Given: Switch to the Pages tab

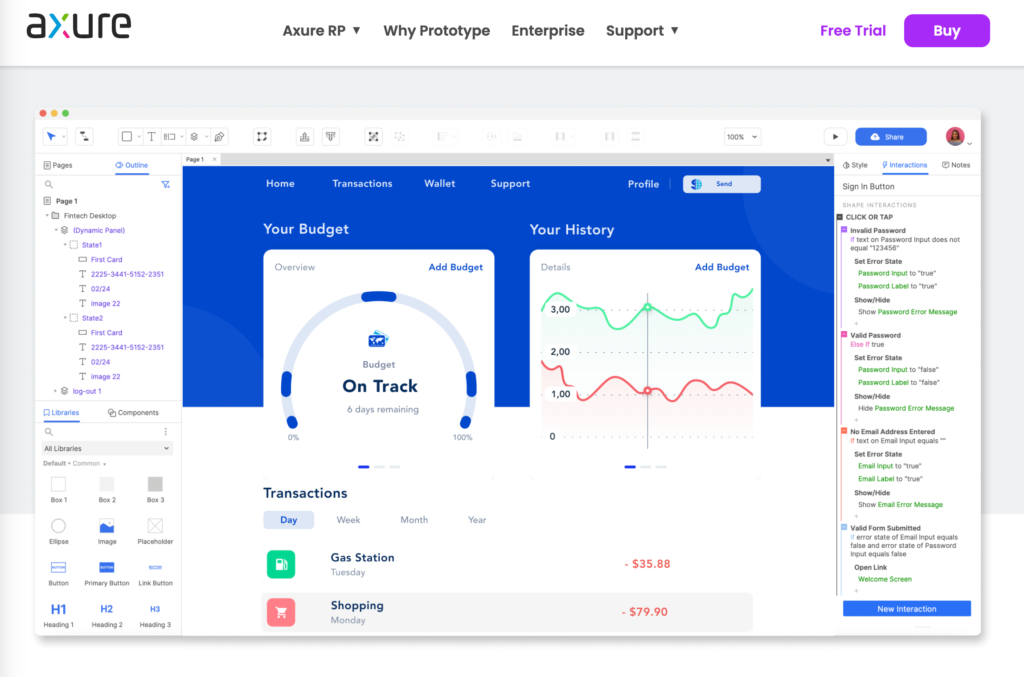Looking at the screenshot, I should [x=58, y=165].
